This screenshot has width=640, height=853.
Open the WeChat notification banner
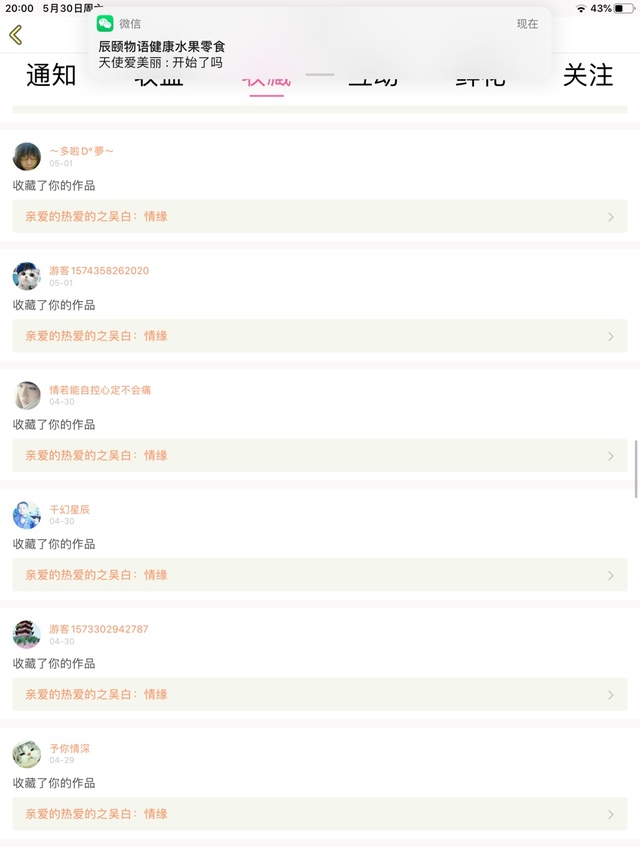coord(318,45)
